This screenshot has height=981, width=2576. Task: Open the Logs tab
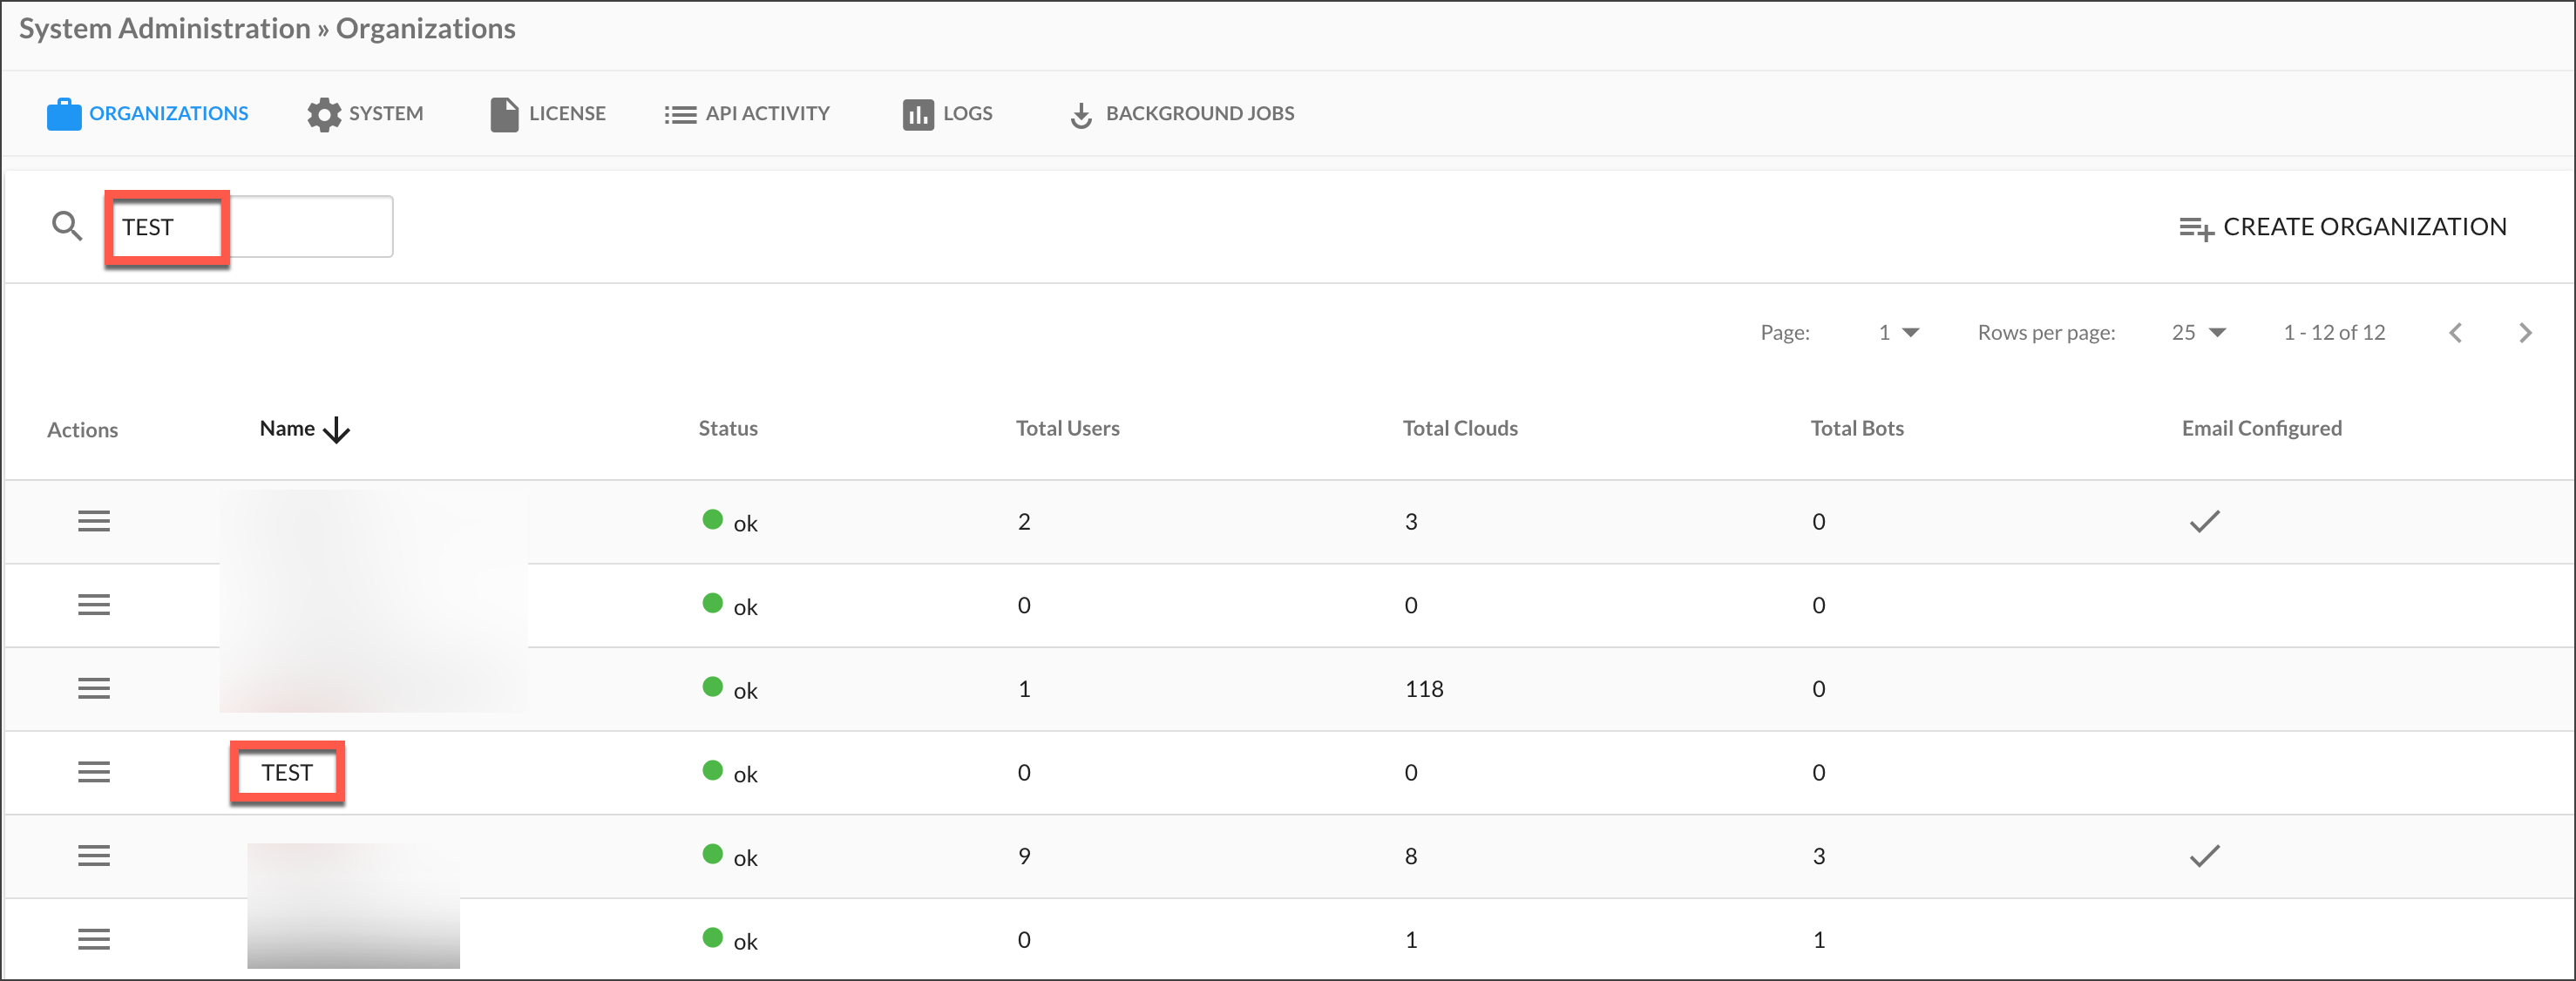[x=948, y=114]
